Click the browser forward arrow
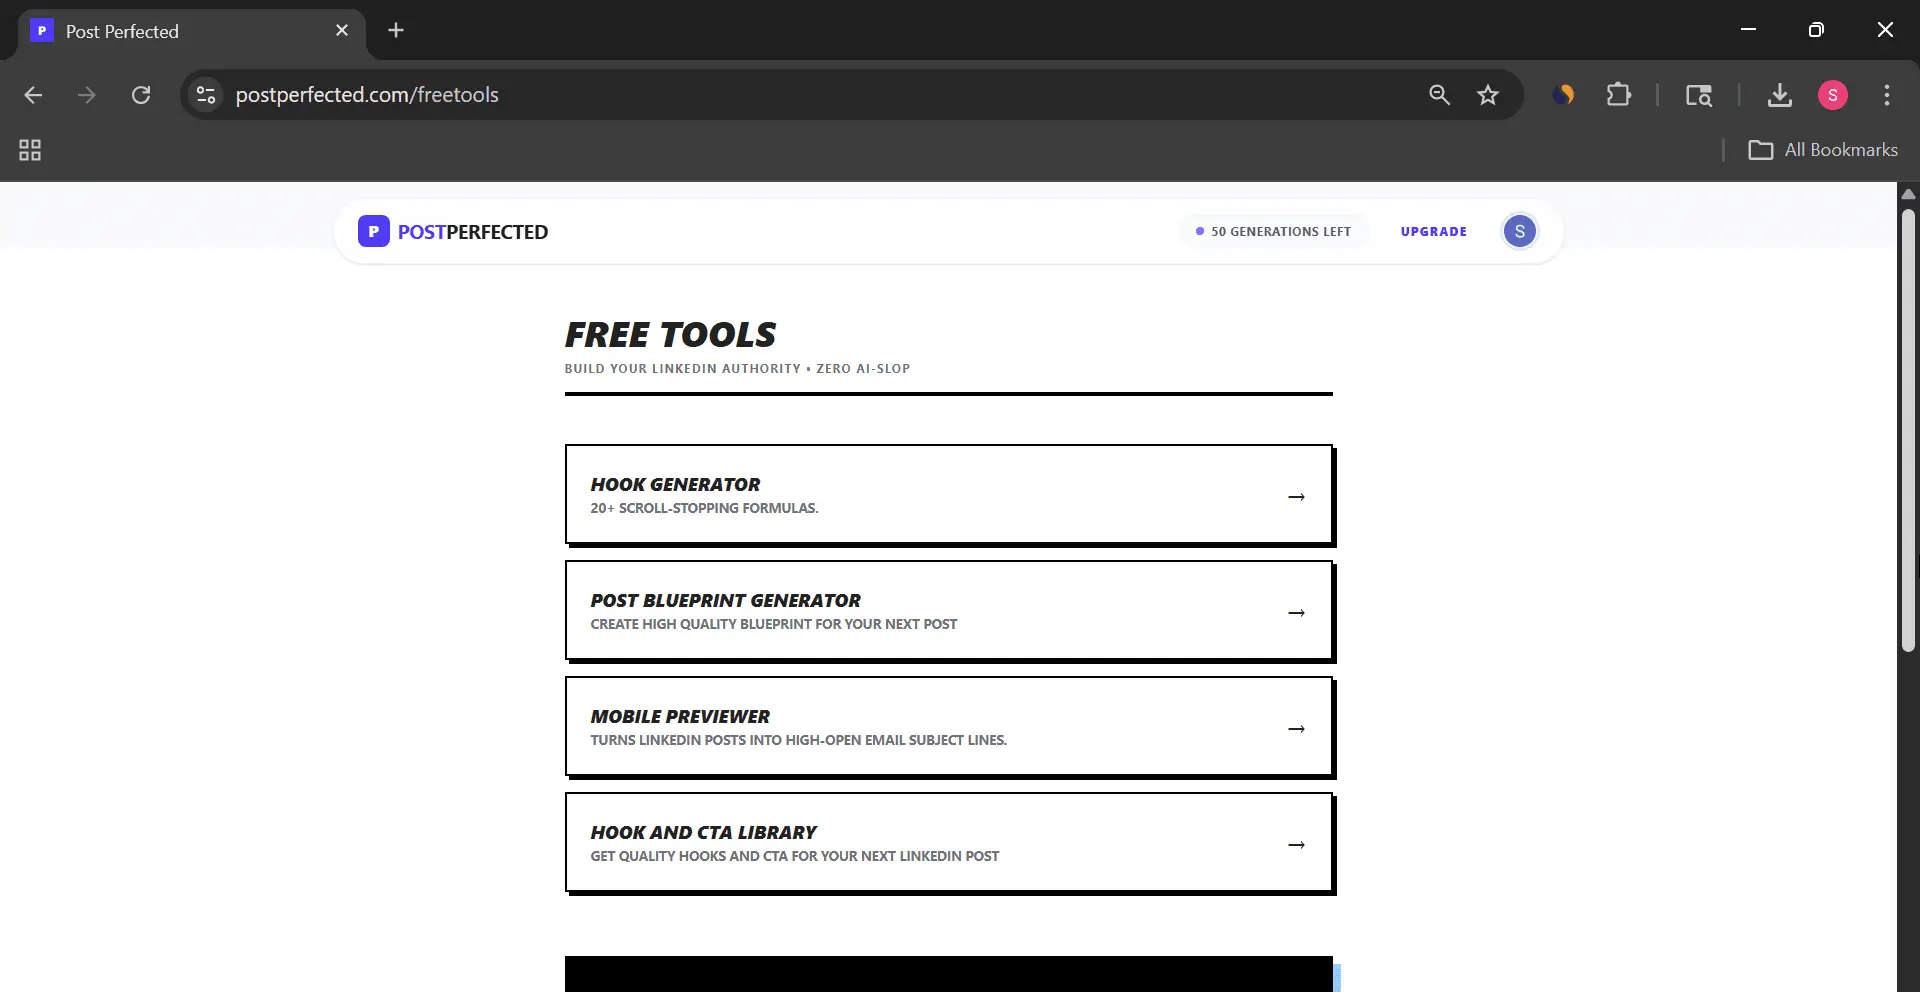 (87, 95)
